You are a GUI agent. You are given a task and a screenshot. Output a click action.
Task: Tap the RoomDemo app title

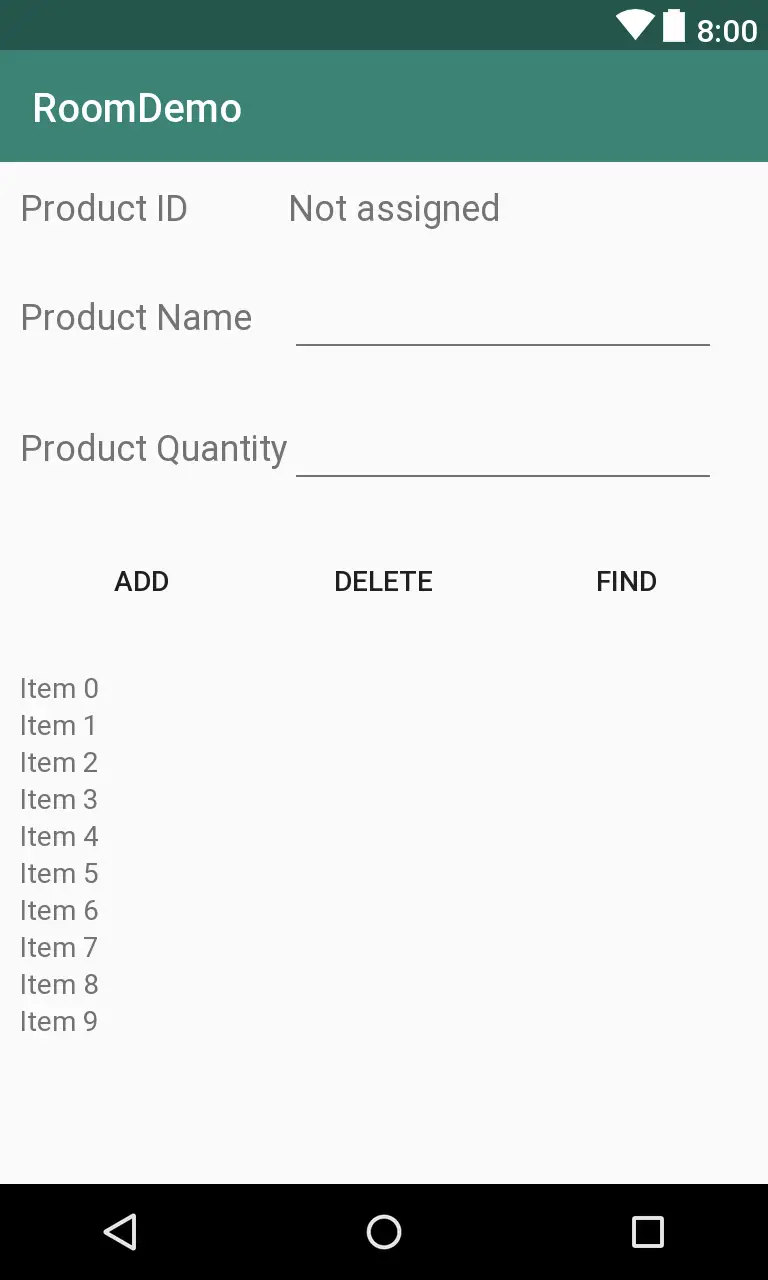point(137,108)
